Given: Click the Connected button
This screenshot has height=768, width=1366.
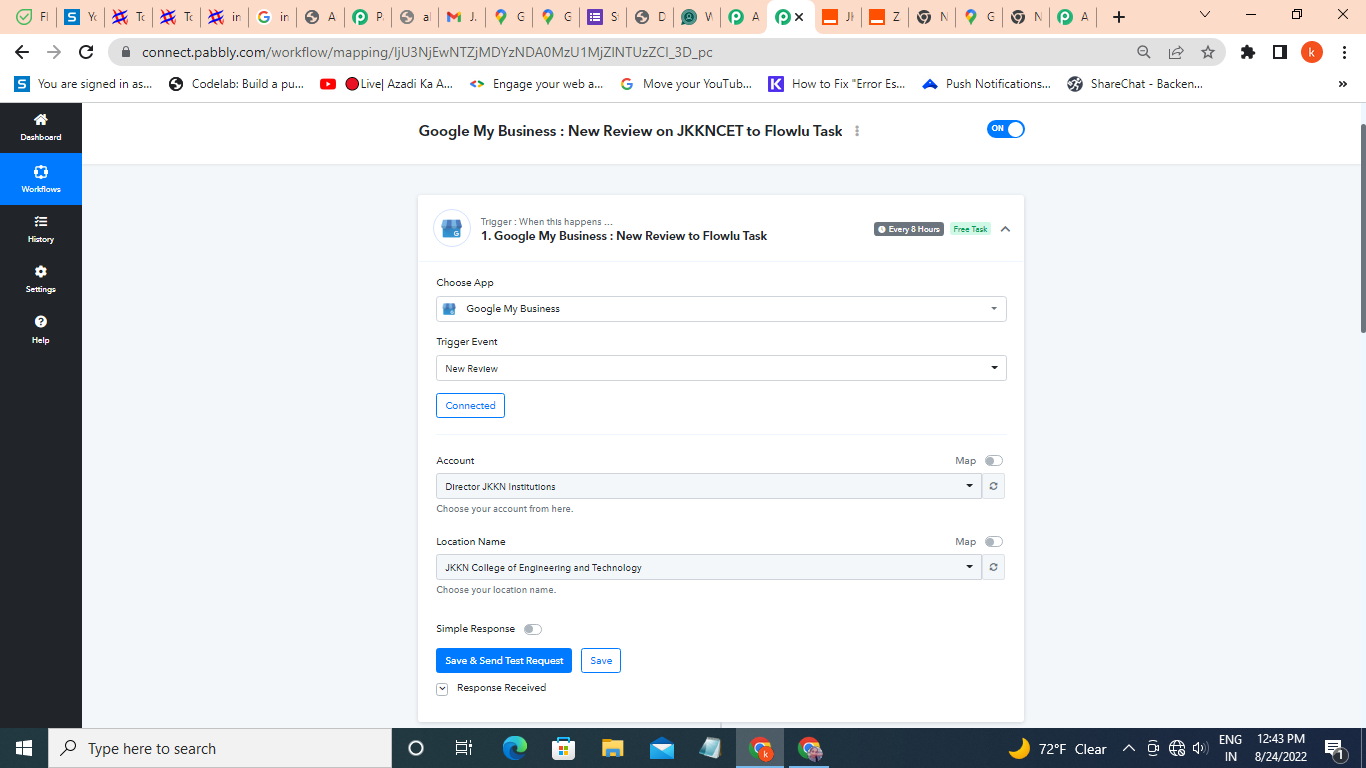Looking at the screenshot, I should coord(470,405).
